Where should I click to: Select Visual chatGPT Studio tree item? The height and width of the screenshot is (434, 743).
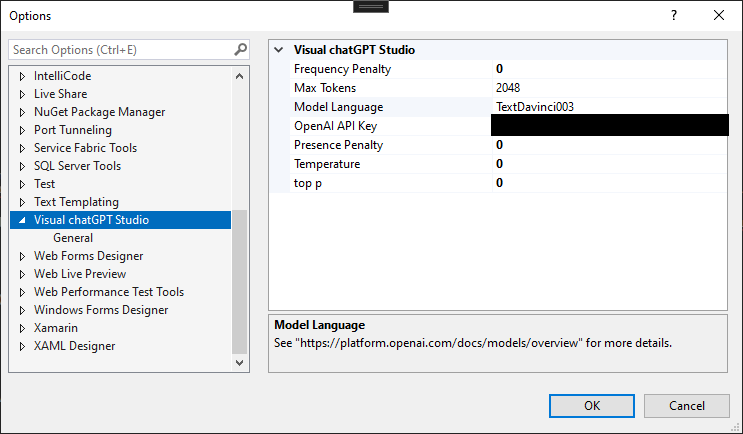point(91,220)
